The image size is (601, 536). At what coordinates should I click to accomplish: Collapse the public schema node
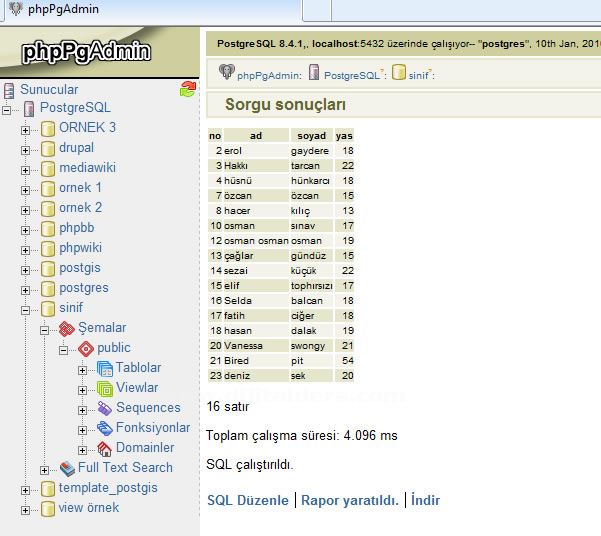coord(63,350)
